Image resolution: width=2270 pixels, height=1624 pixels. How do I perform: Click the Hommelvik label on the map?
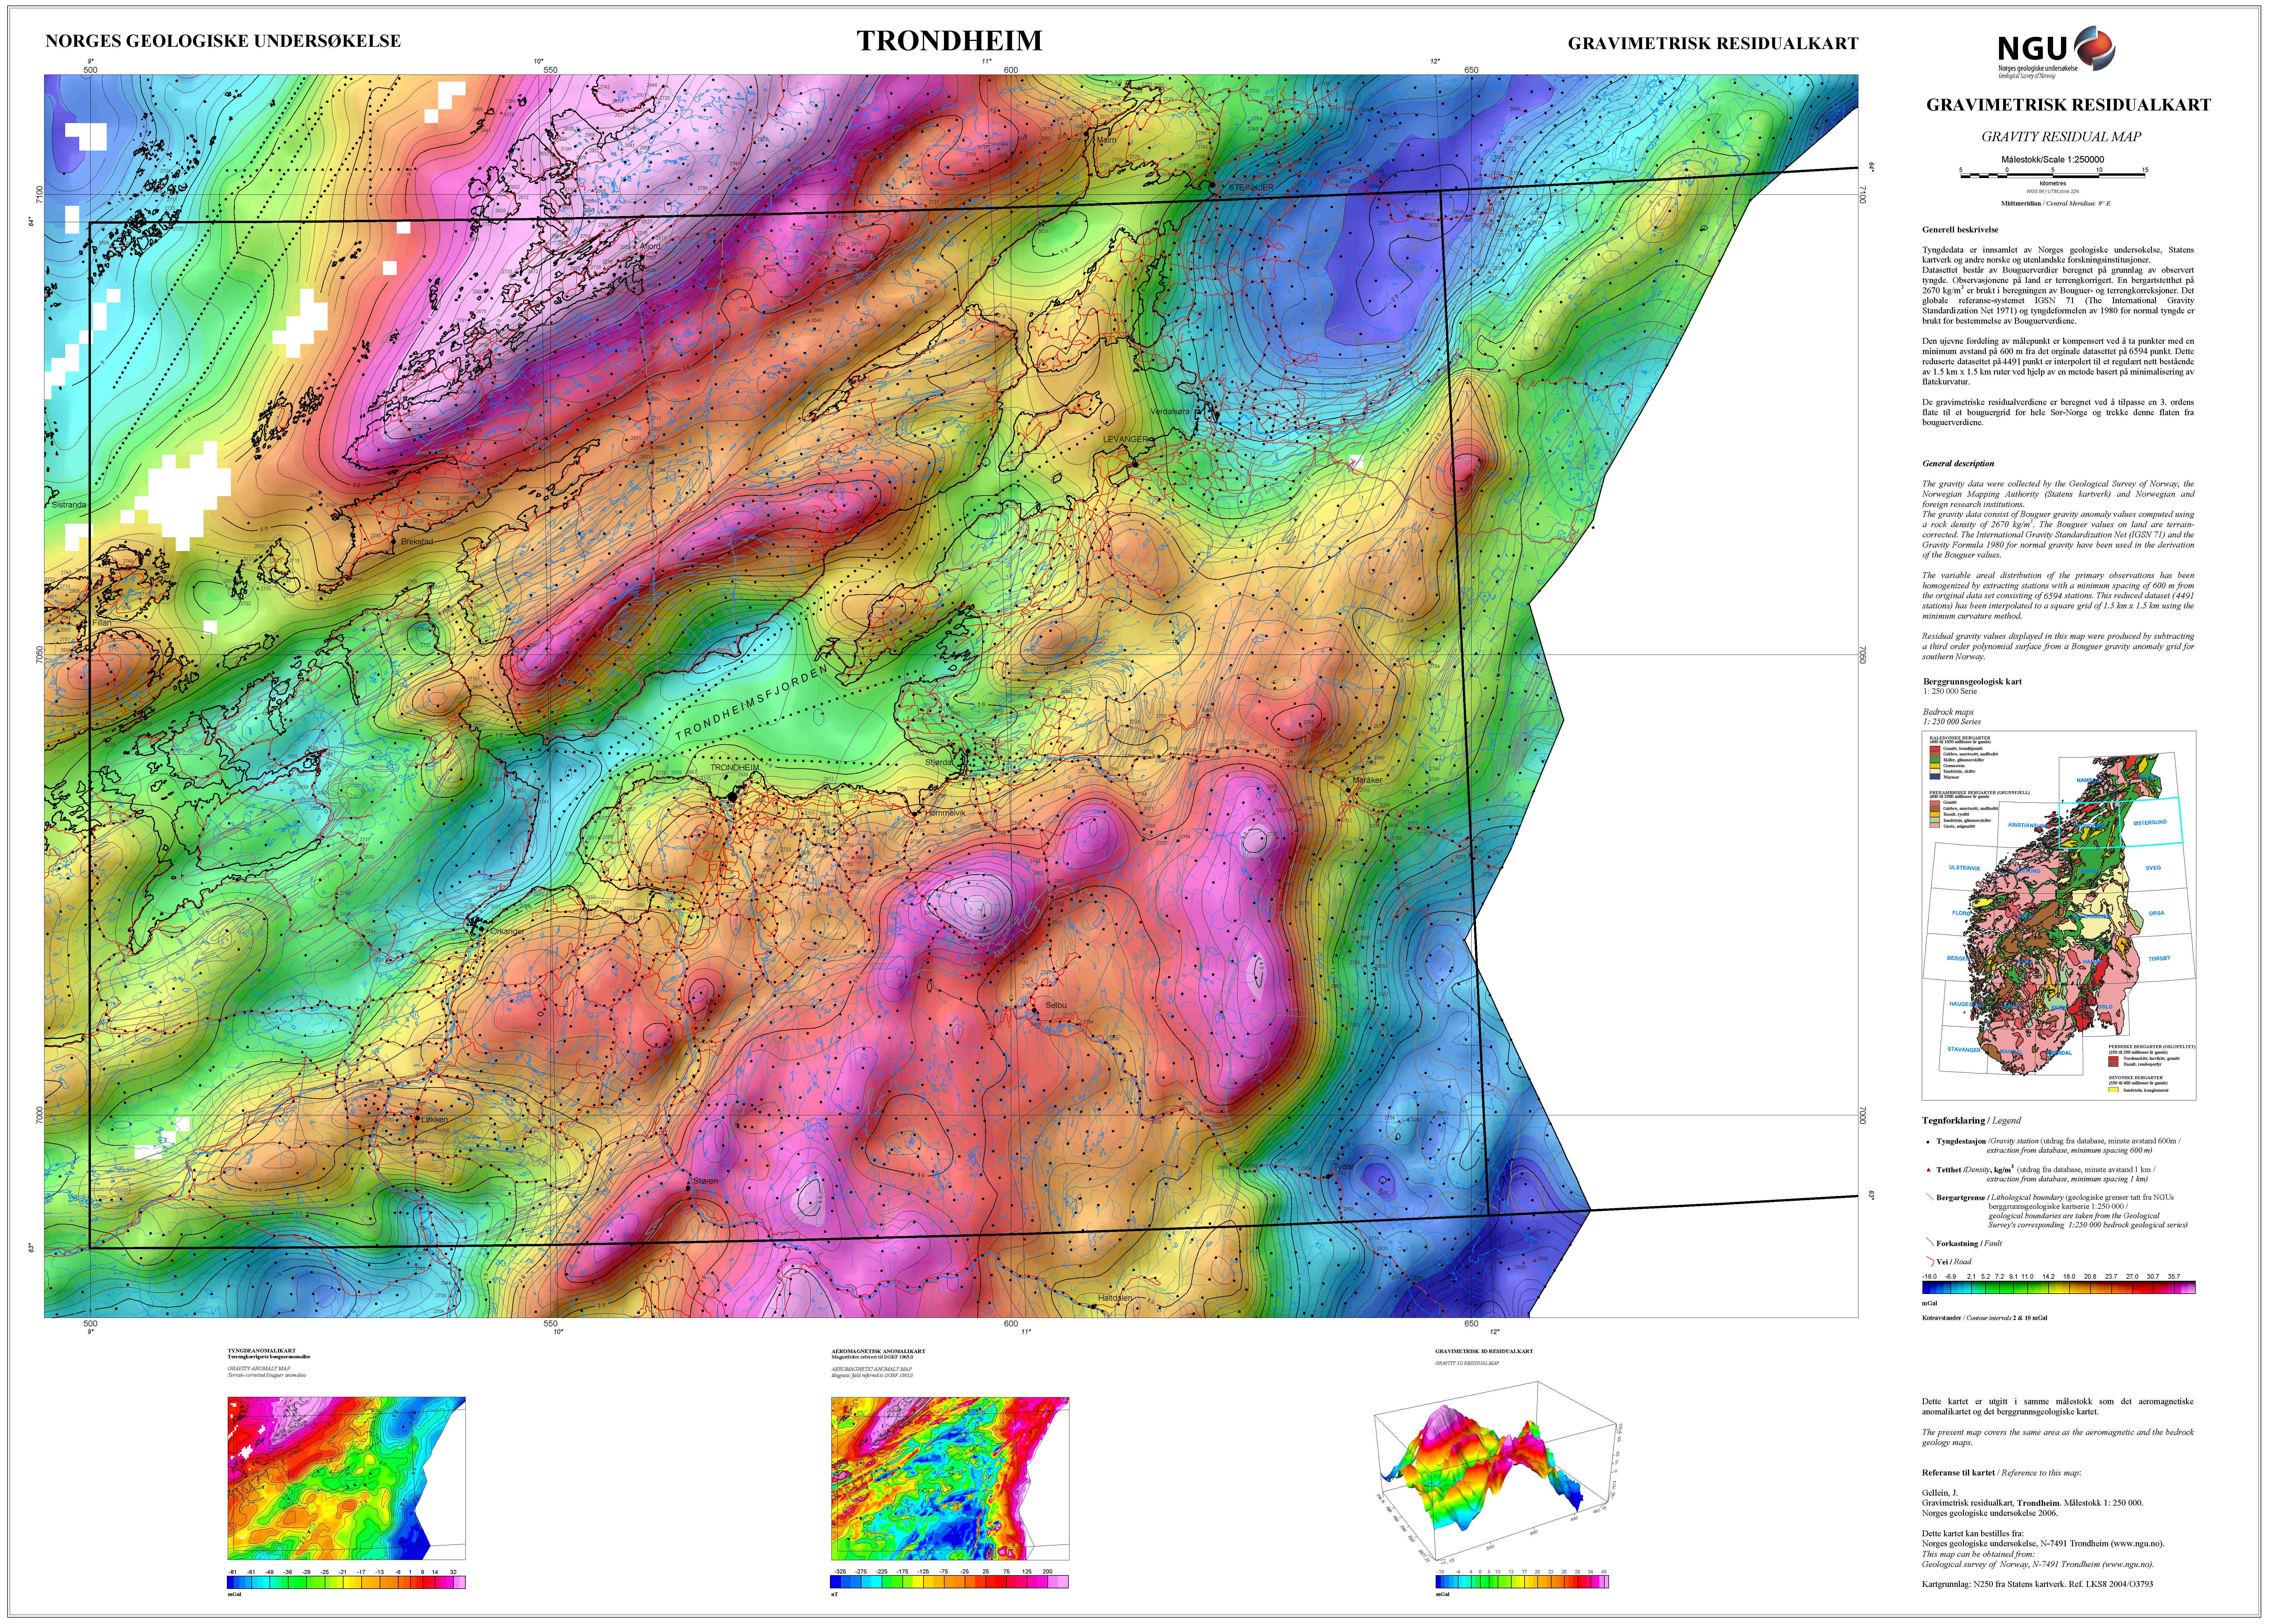click(x=945, y=813)
